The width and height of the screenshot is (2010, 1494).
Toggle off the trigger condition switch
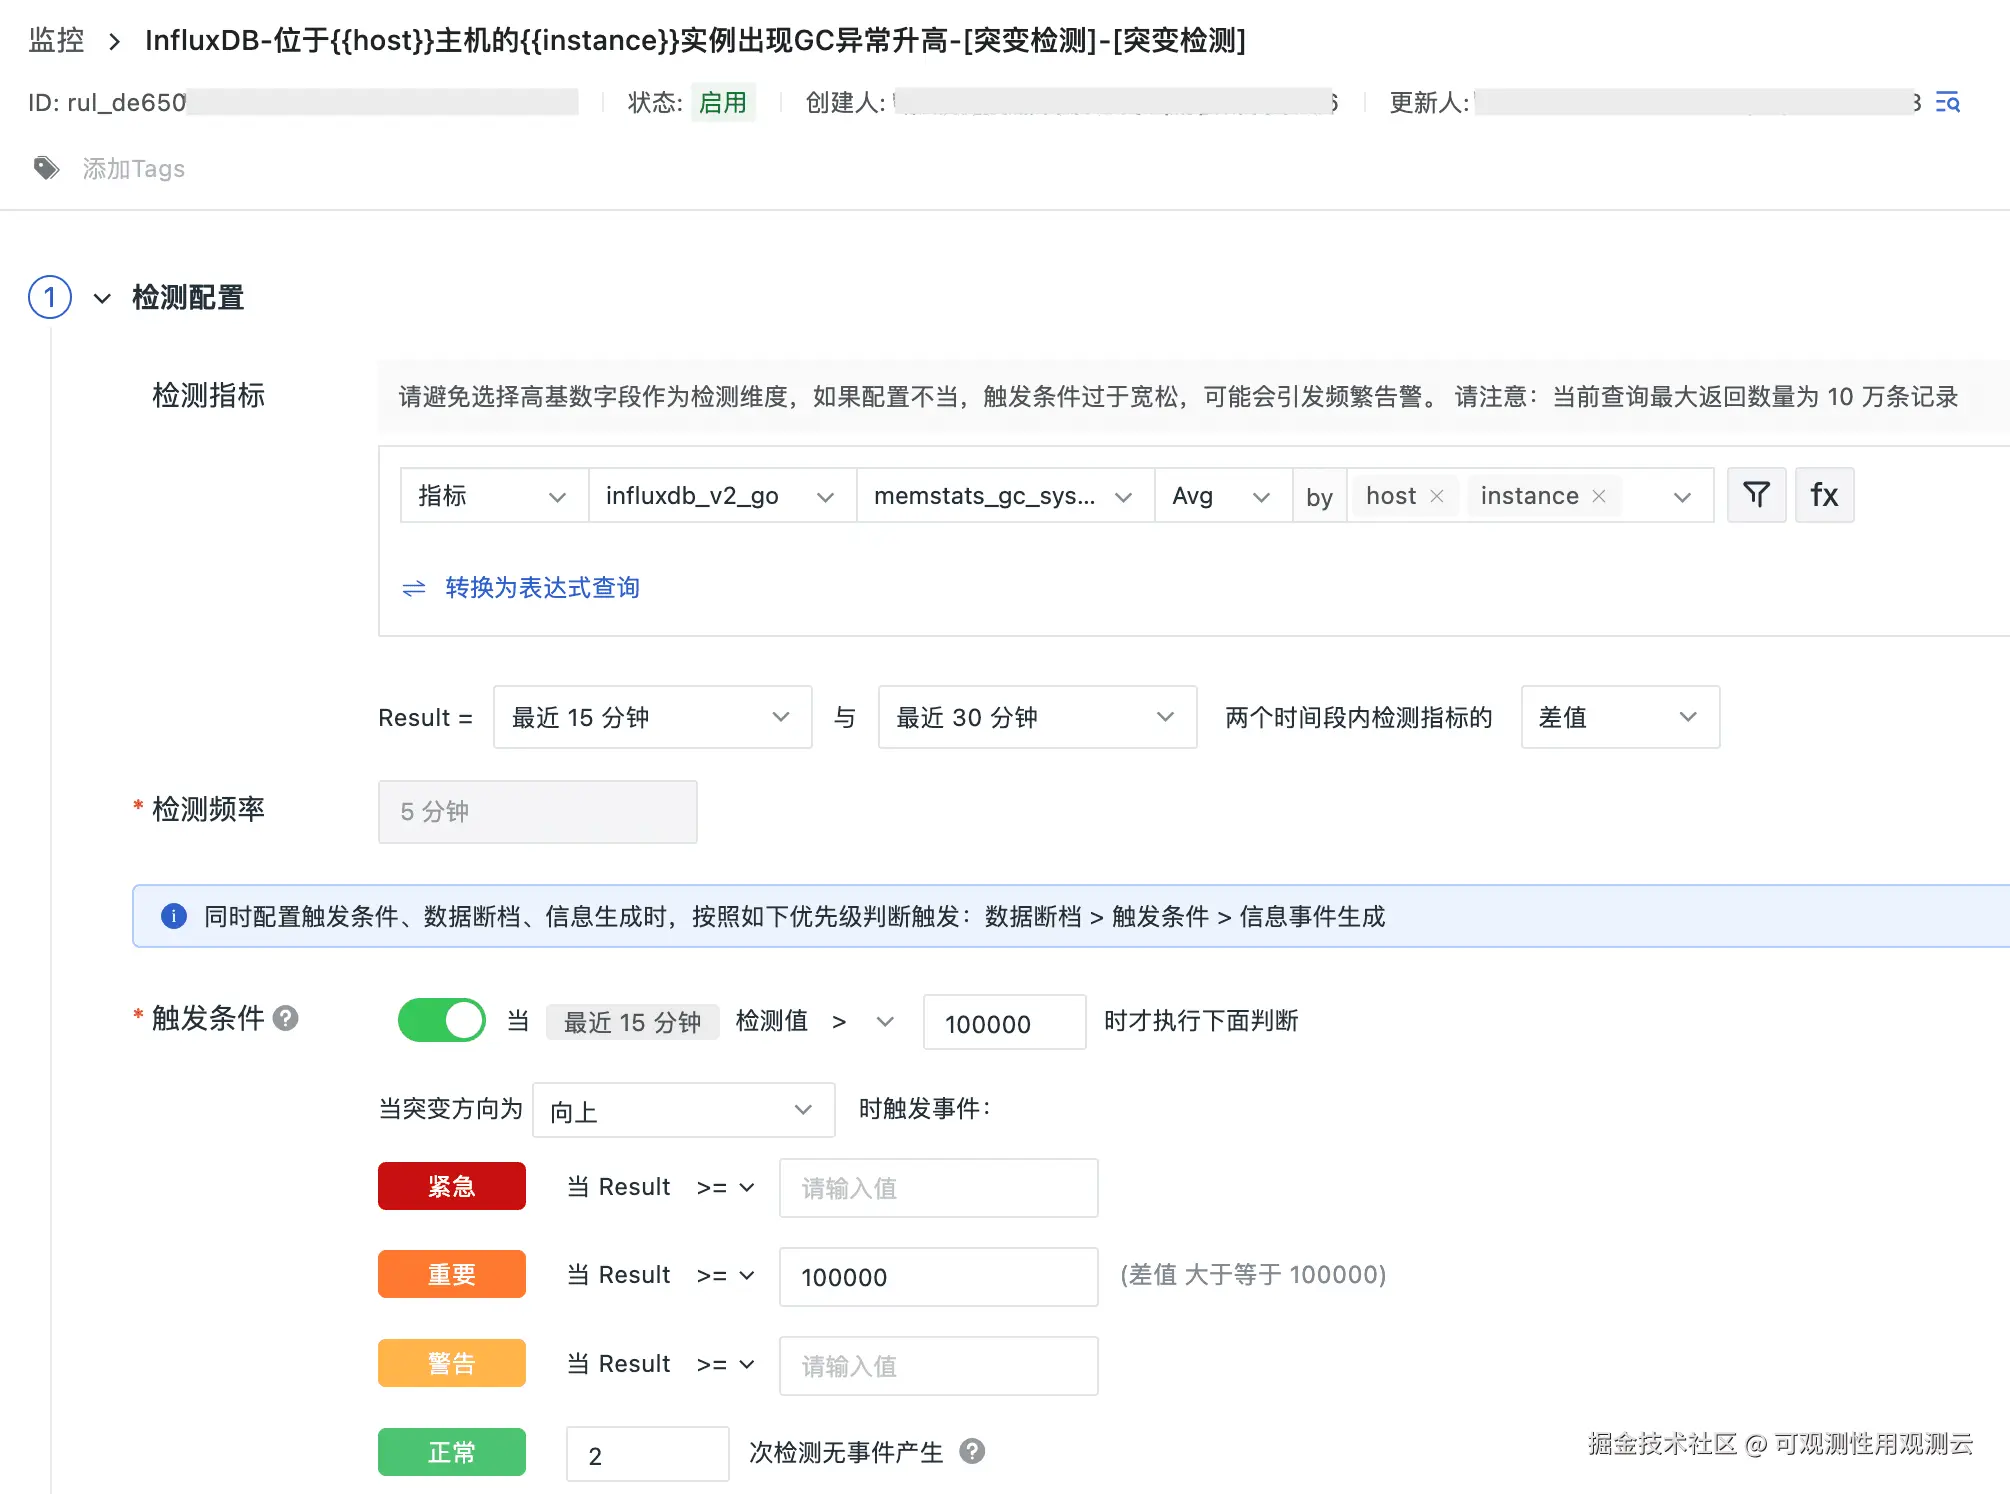[x=441, y=1020]
